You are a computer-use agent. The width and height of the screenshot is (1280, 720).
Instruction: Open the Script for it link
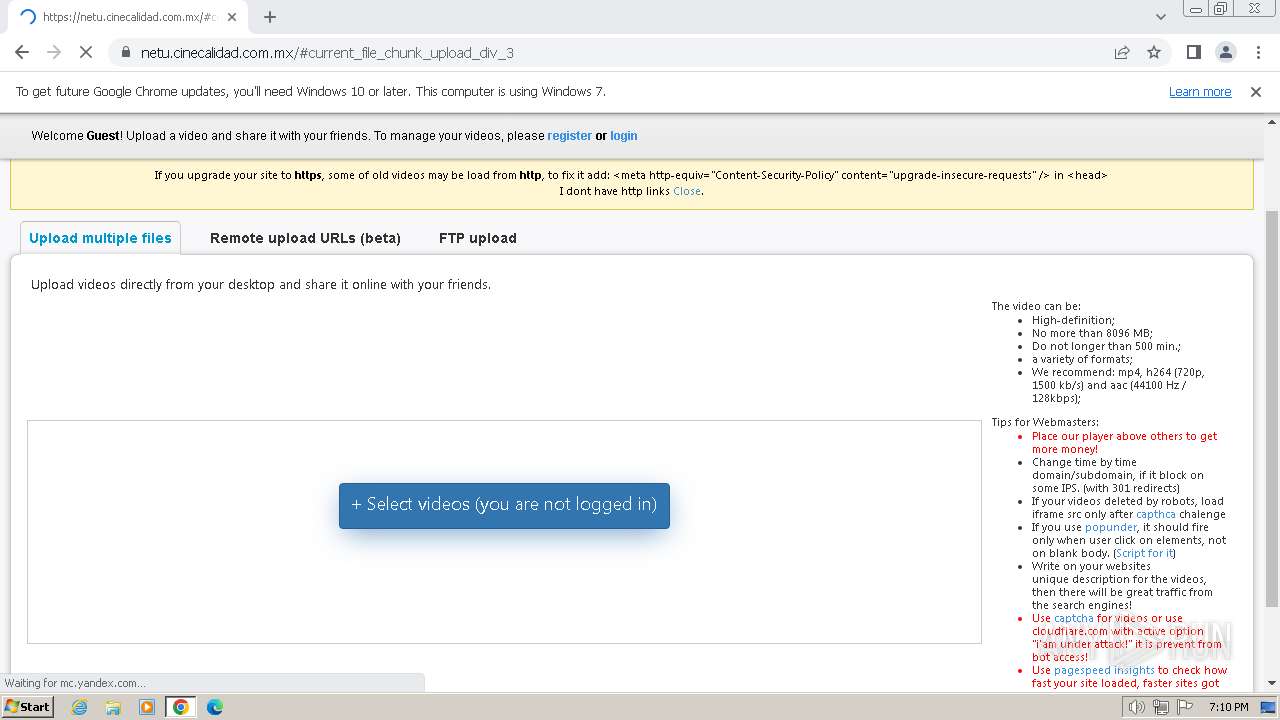point(1145,553)
